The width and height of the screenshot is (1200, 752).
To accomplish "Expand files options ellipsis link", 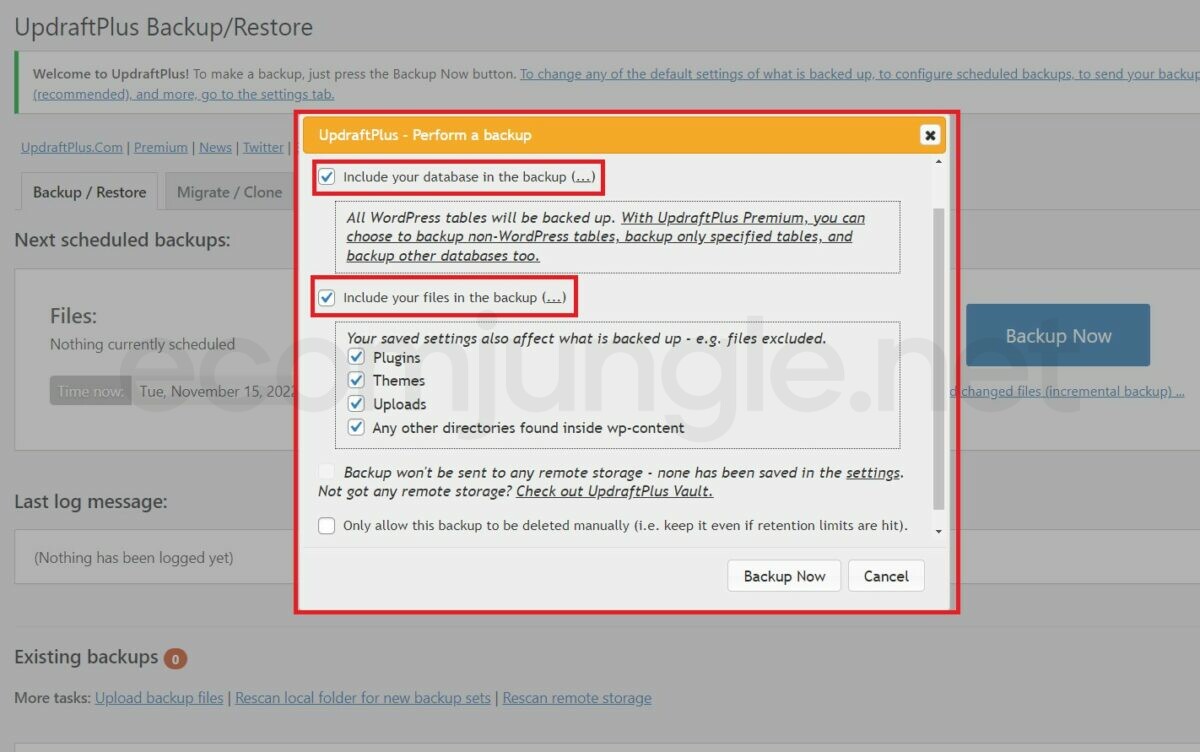I will [x=554, y=297].
